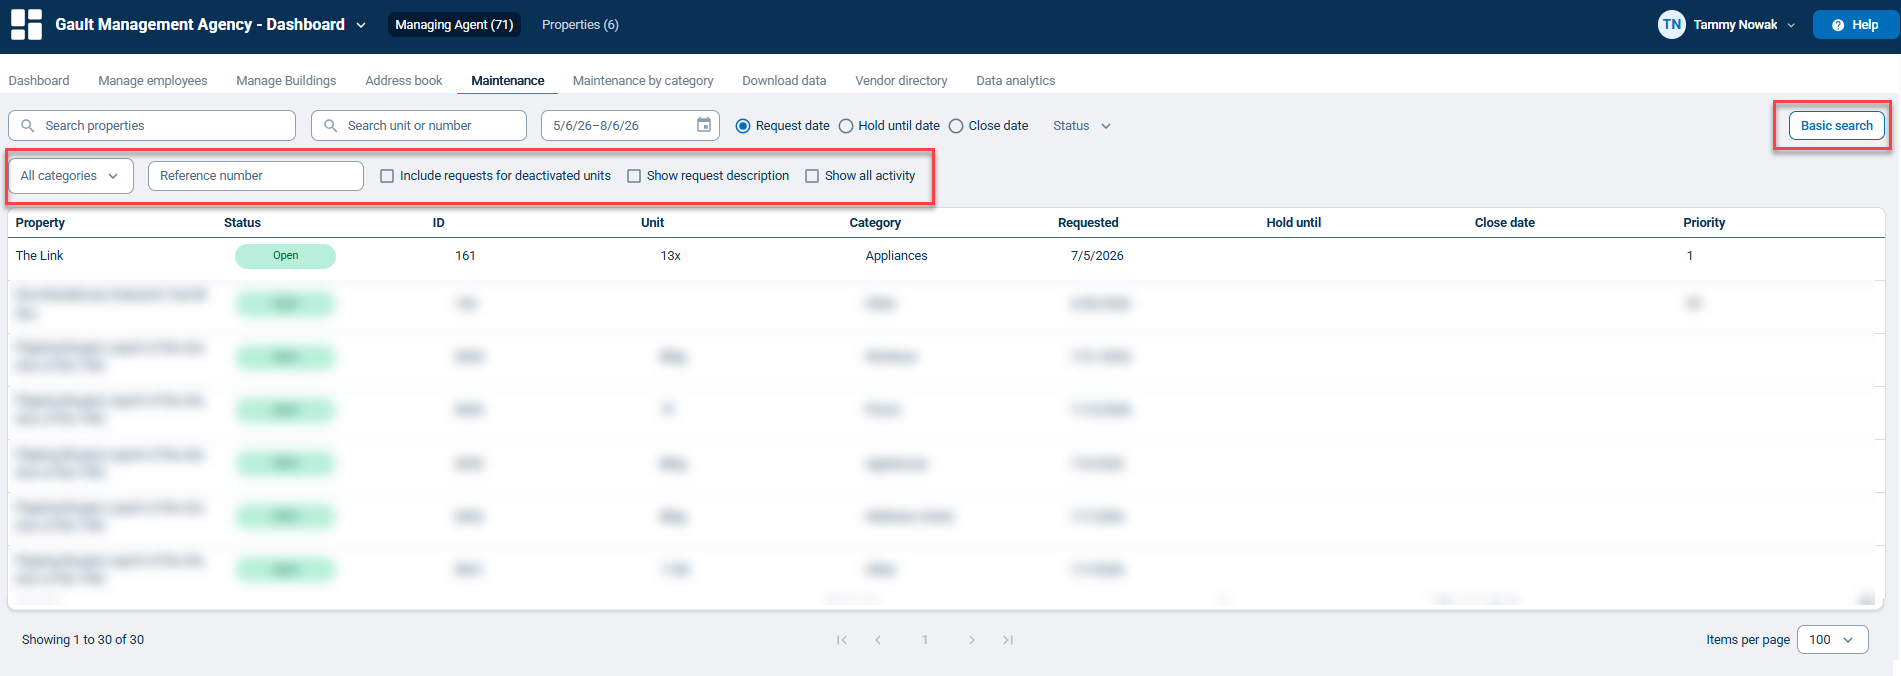Expand the agency dashboard title dropdown
Viewport: 1901px width, 676px height.
pyautogui.click(x=361, y=25)
